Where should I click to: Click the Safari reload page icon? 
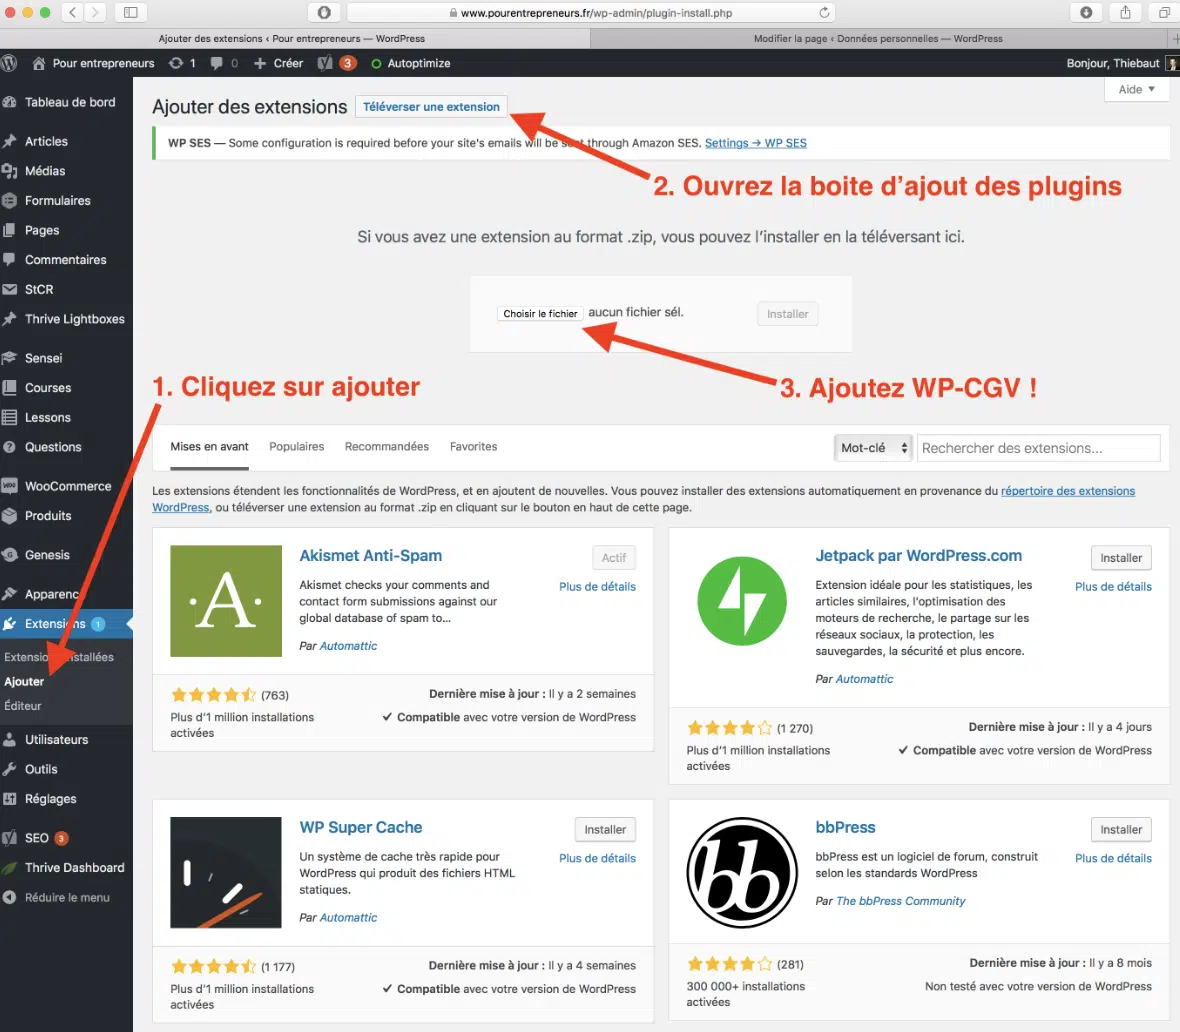pyautogui.click(x=824, y=13)
